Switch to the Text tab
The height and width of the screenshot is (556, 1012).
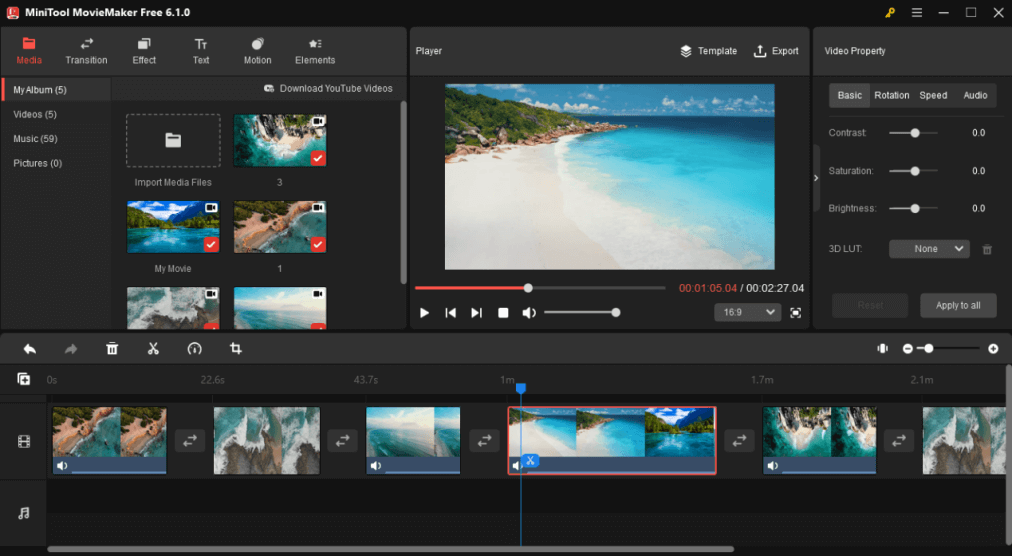[201, 51]
